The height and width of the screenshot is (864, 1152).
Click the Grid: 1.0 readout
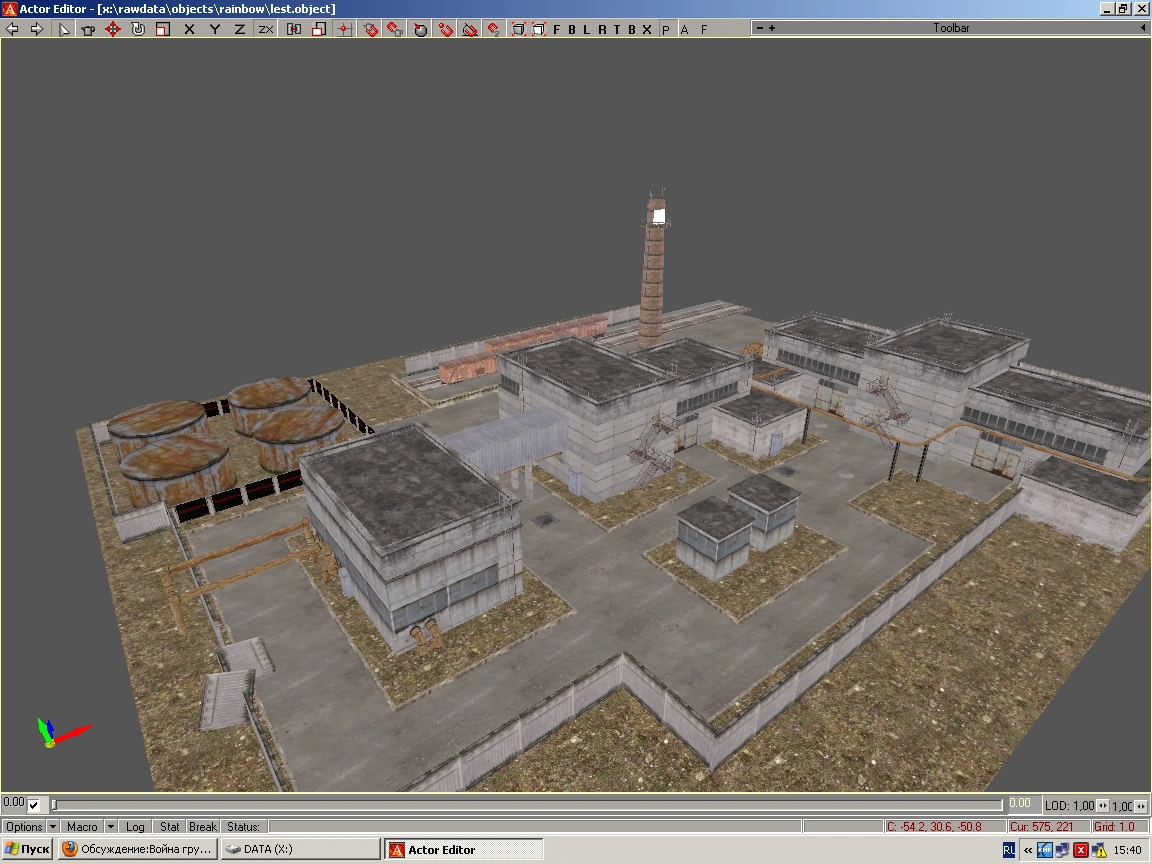tap(1120, 827)
